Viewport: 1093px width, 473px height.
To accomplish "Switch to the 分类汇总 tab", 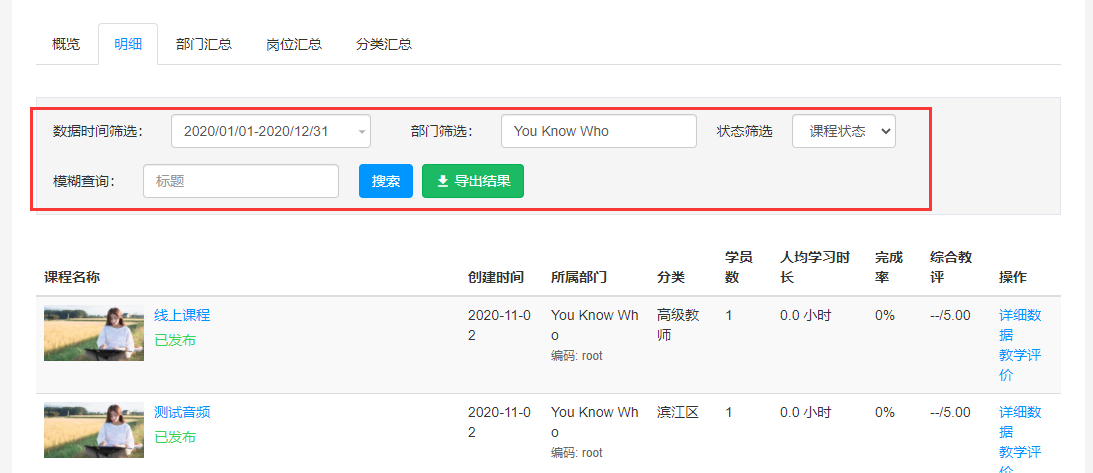I will pos(383,45).
